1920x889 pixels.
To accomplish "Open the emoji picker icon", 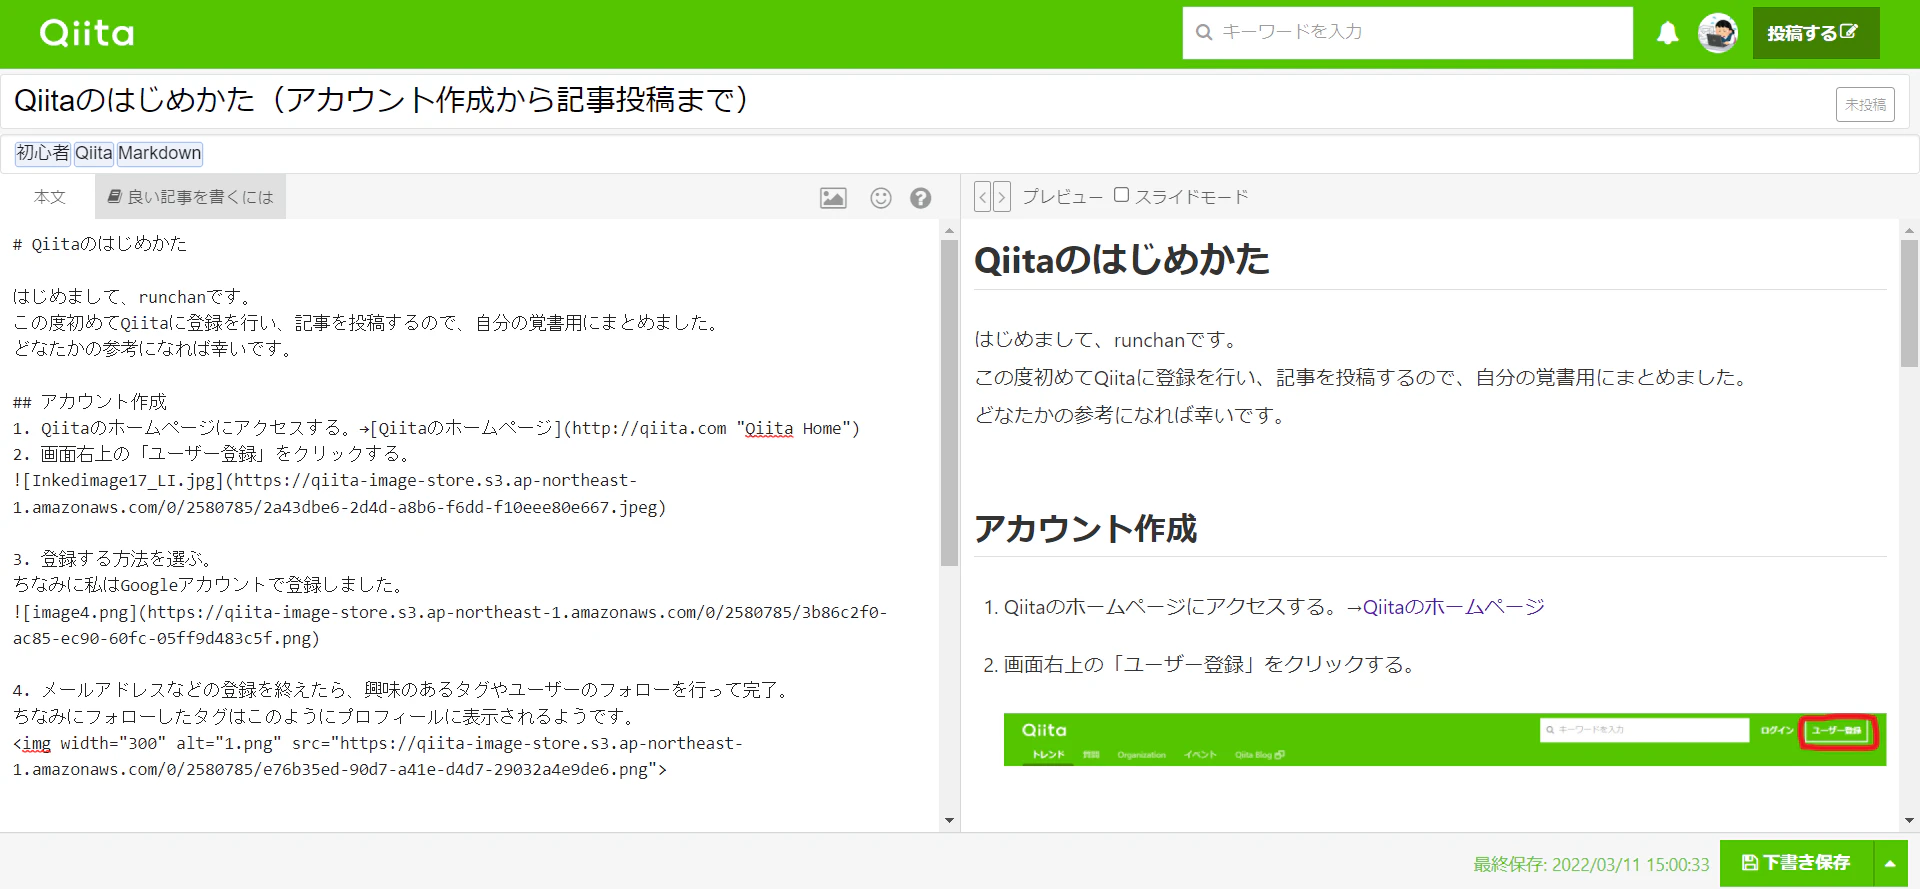I will point(880,198).
